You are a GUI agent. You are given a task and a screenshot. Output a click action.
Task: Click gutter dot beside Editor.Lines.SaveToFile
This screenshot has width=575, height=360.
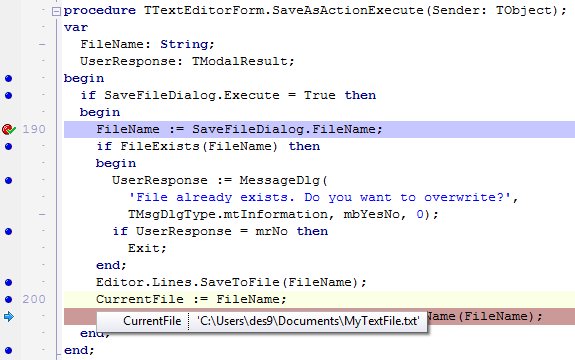pyautogui.click(x=8, y=282)
